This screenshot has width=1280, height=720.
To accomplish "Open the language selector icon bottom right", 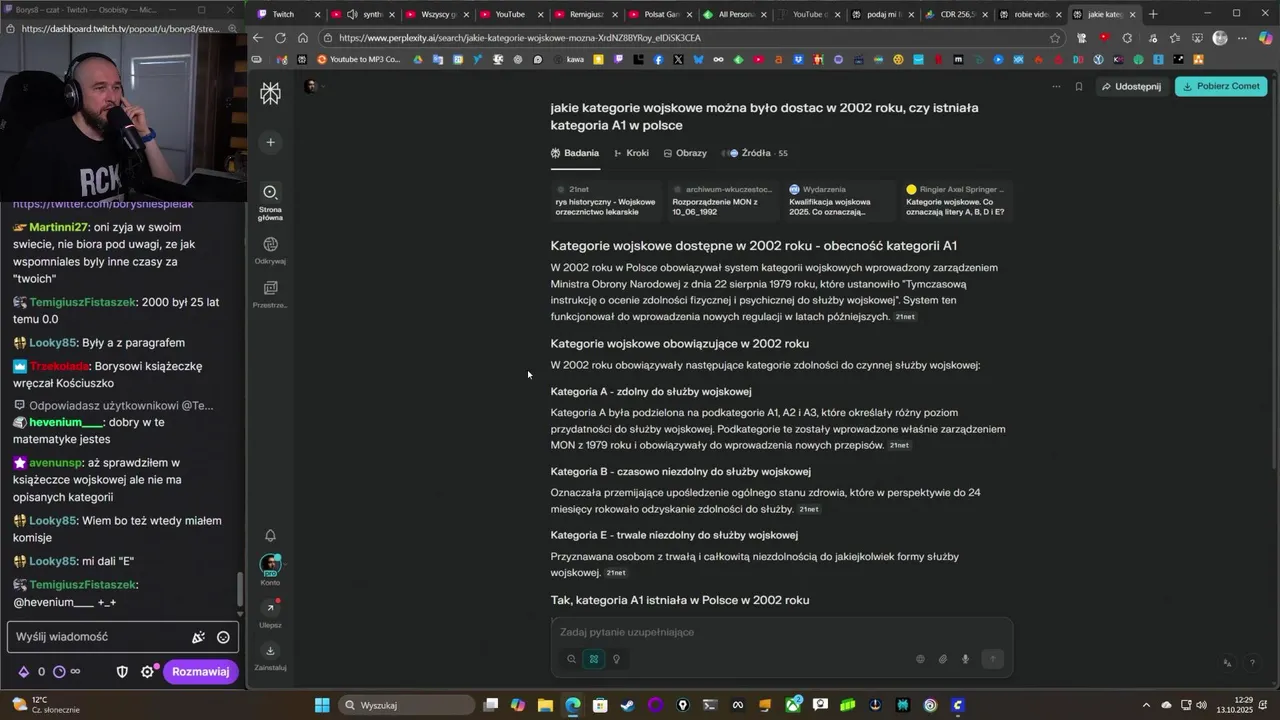I will tap(1227, 662).
